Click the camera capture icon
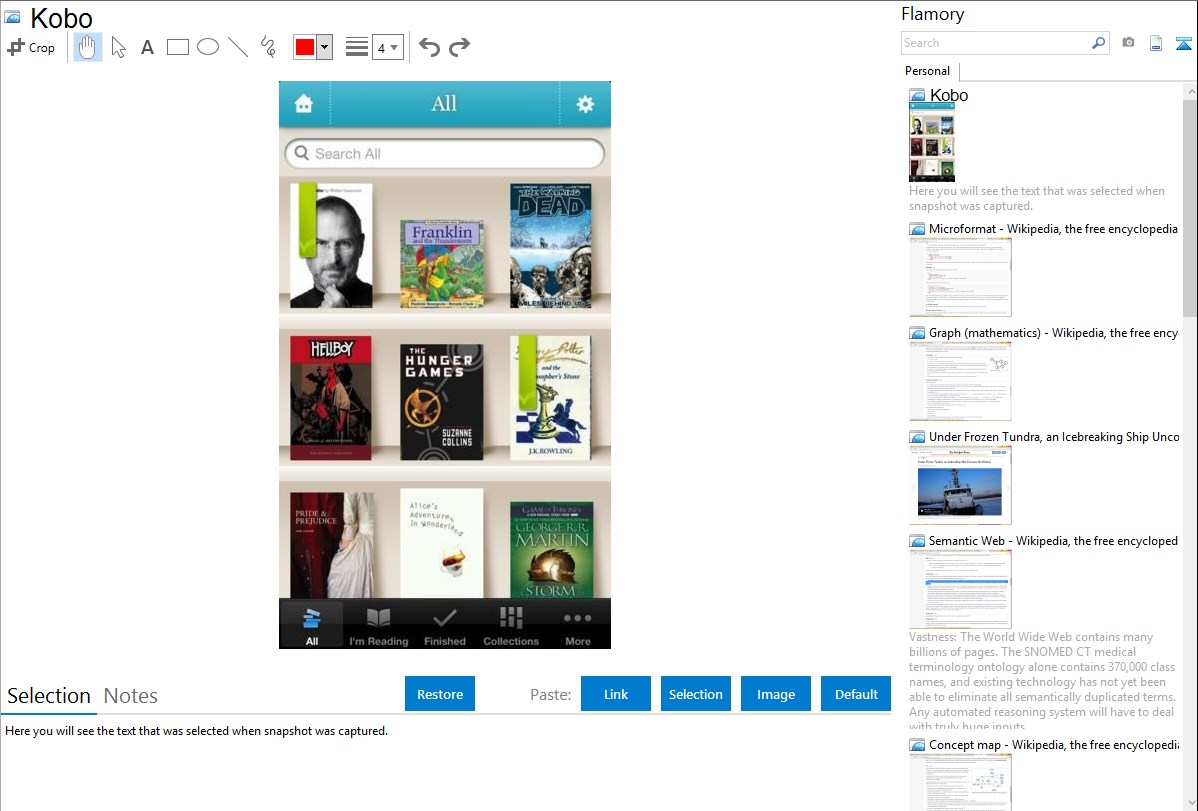This screenshot has height=811, width=1198. coord(1128,43)
